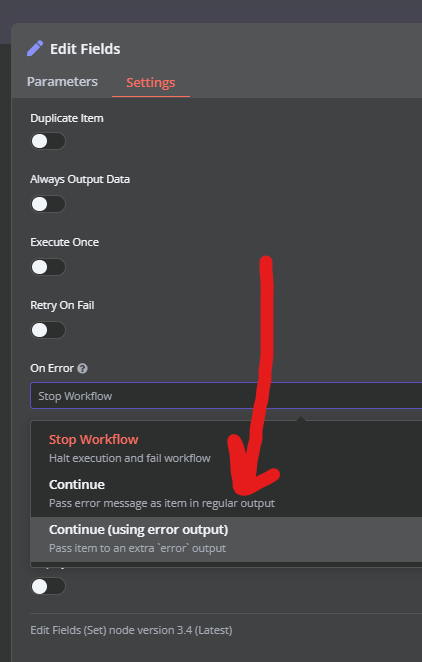Viewport: 422px width, 662px height.
Task: Enable the Retry On Fail switch
Action: (48, 330)
